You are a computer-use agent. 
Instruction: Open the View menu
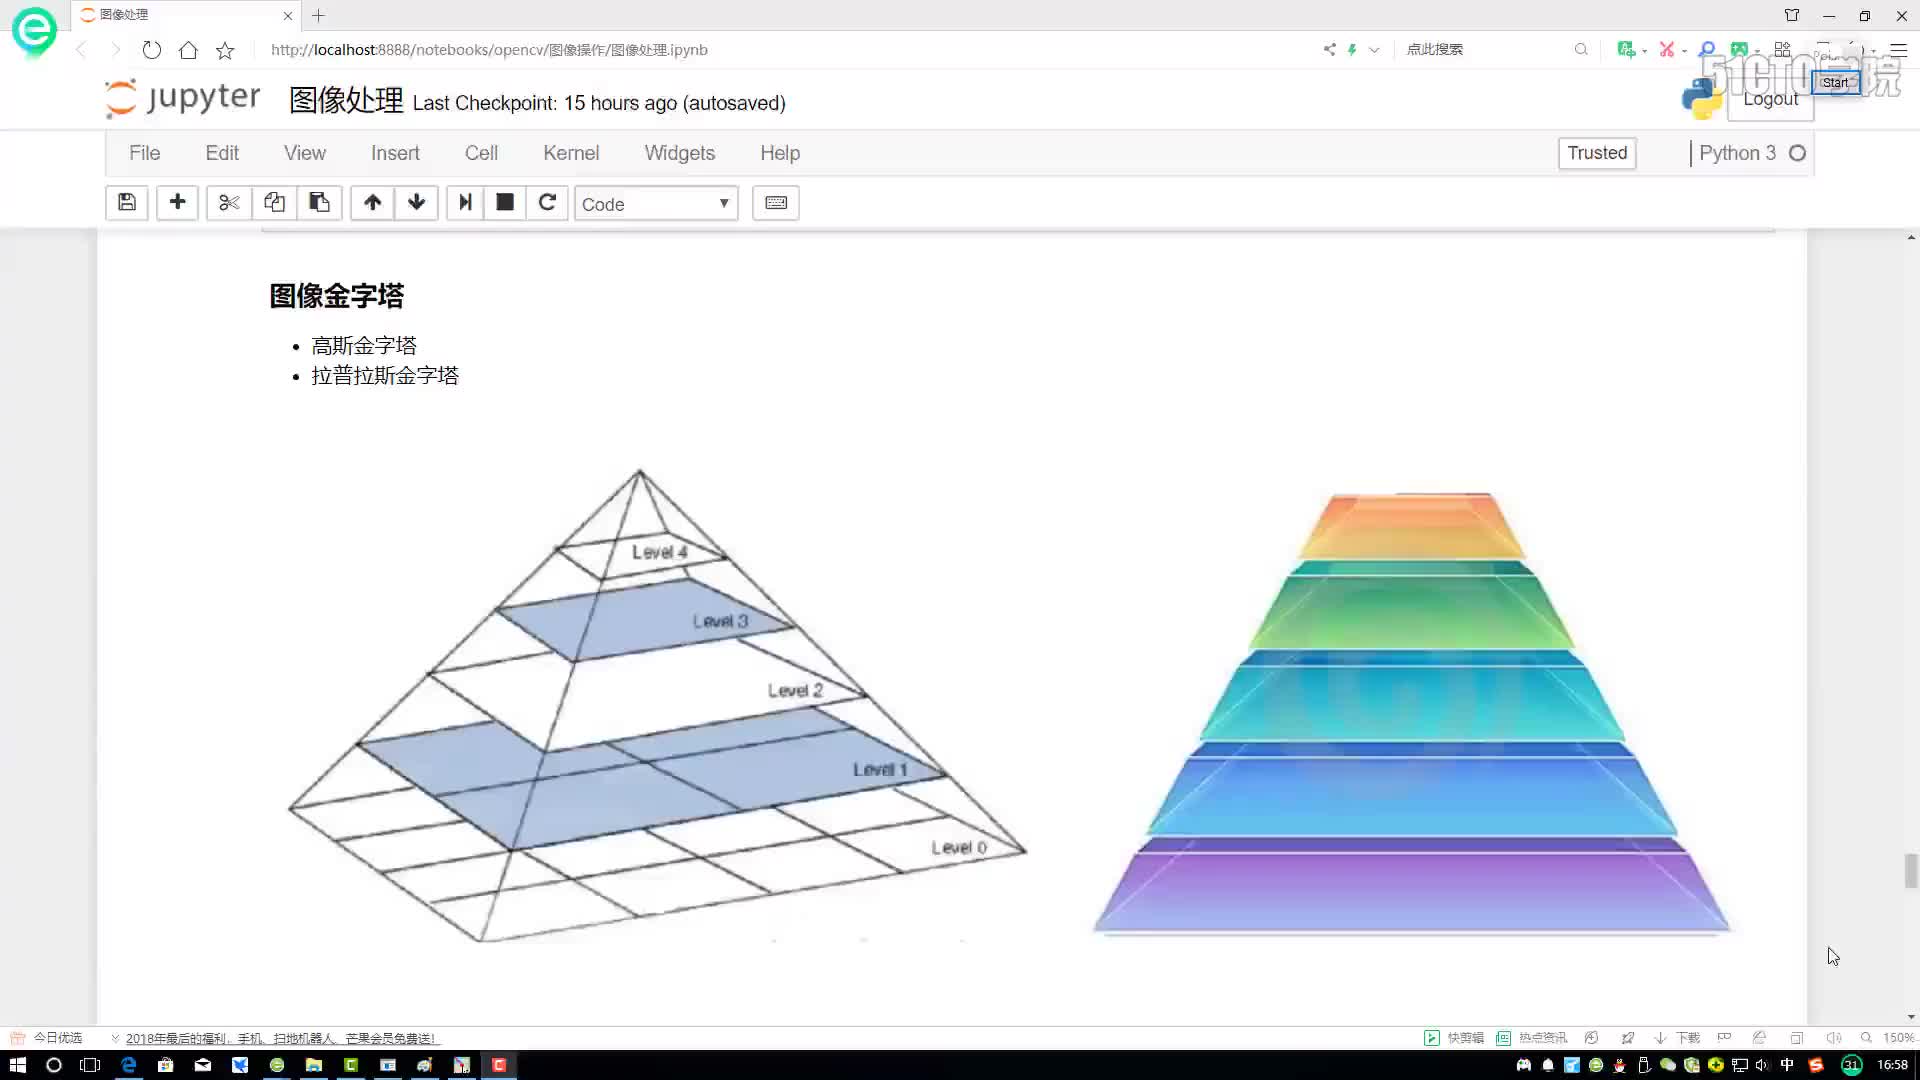(305, 153)
